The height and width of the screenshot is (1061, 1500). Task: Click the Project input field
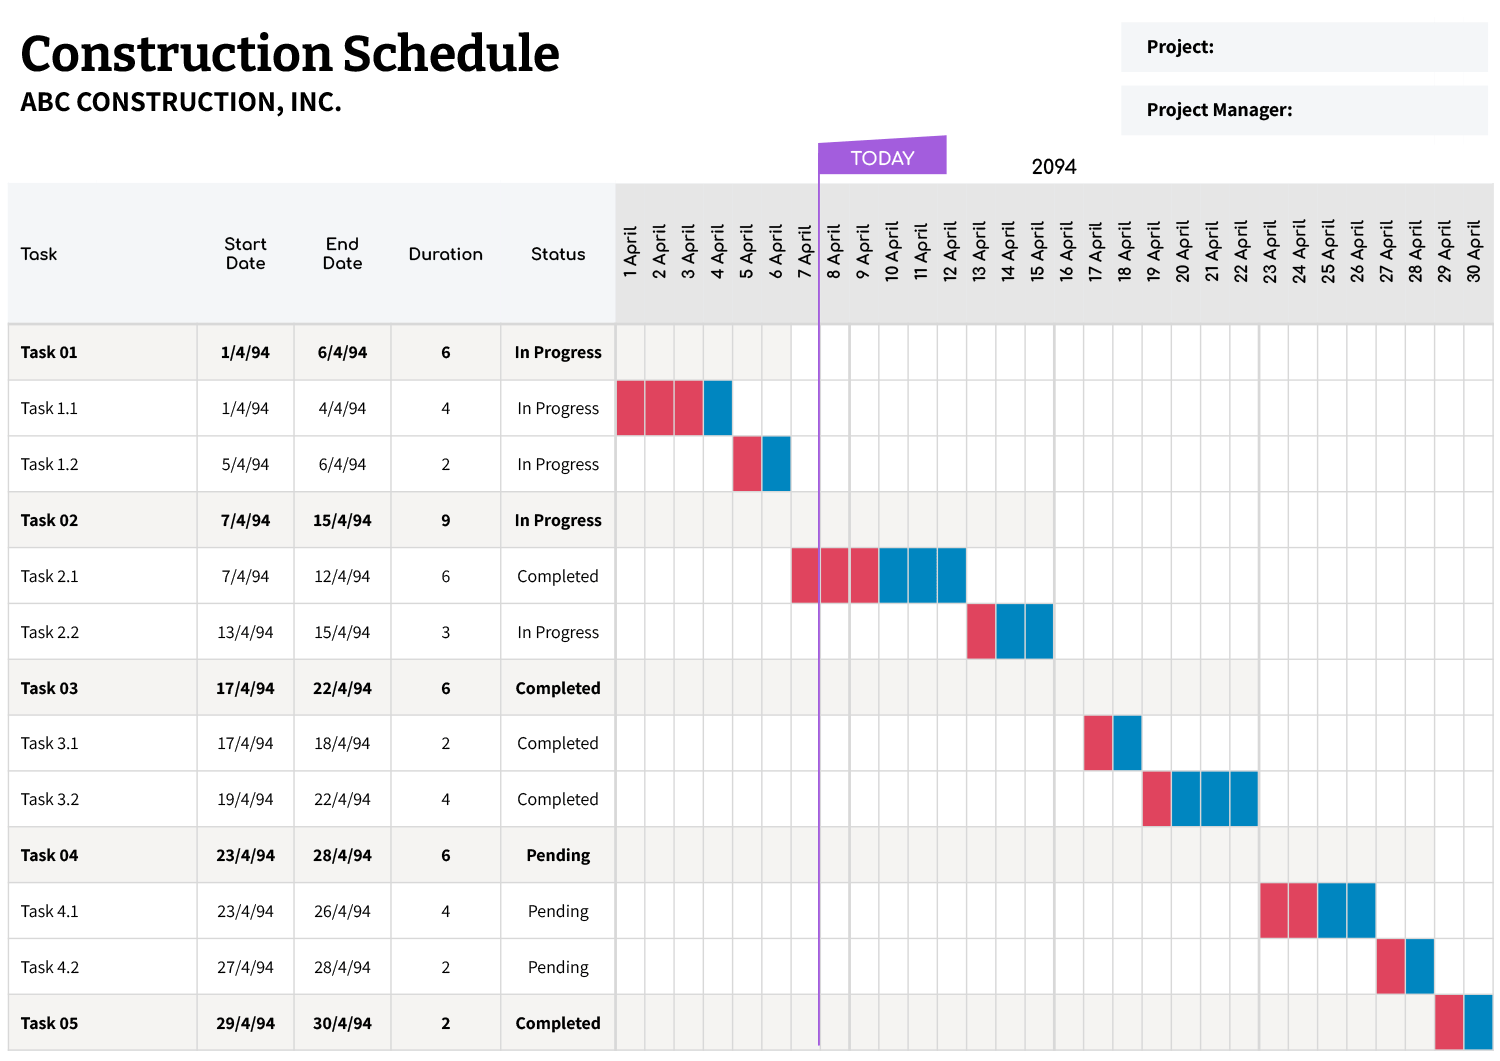1348,47
